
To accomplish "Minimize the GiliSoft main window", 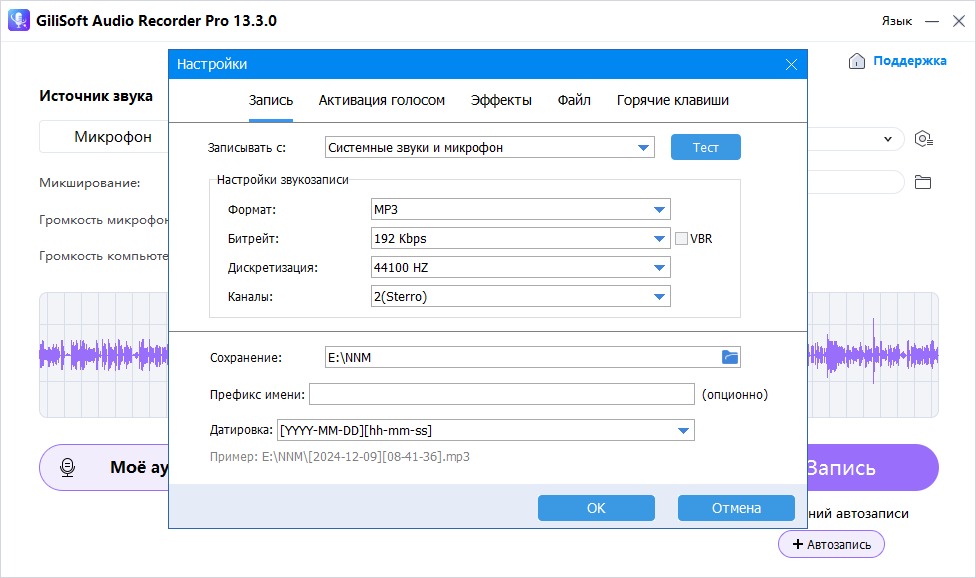I will point(932,21).
